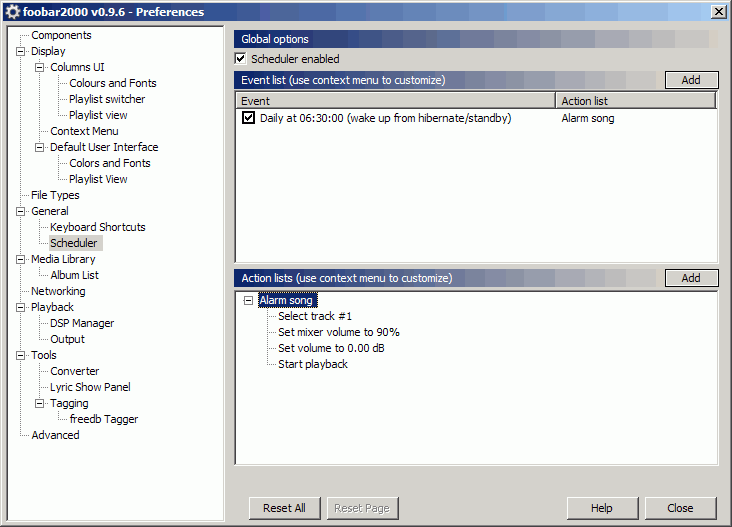Open the Output page
Image resolution: width=732 pixels, height=527 pixels.
click(67, 339)
